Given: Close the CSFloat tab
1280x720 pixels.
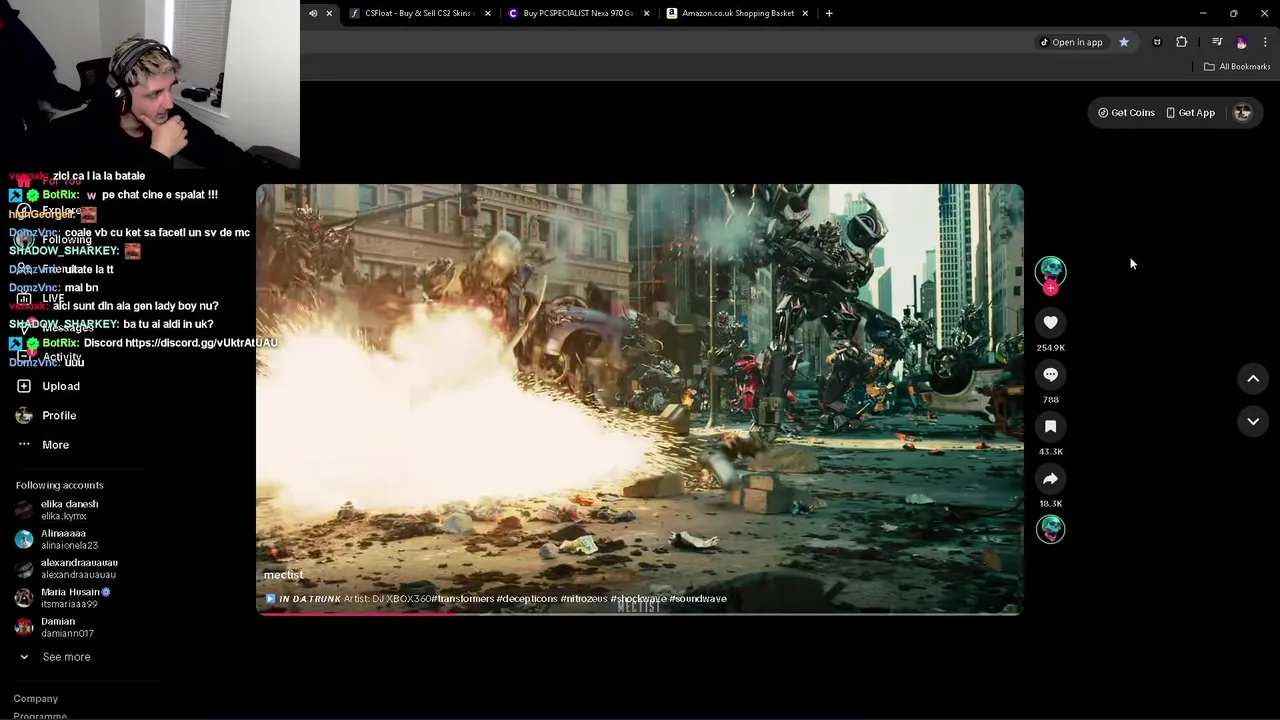Looking at the screenshot, I should (488, 13).
